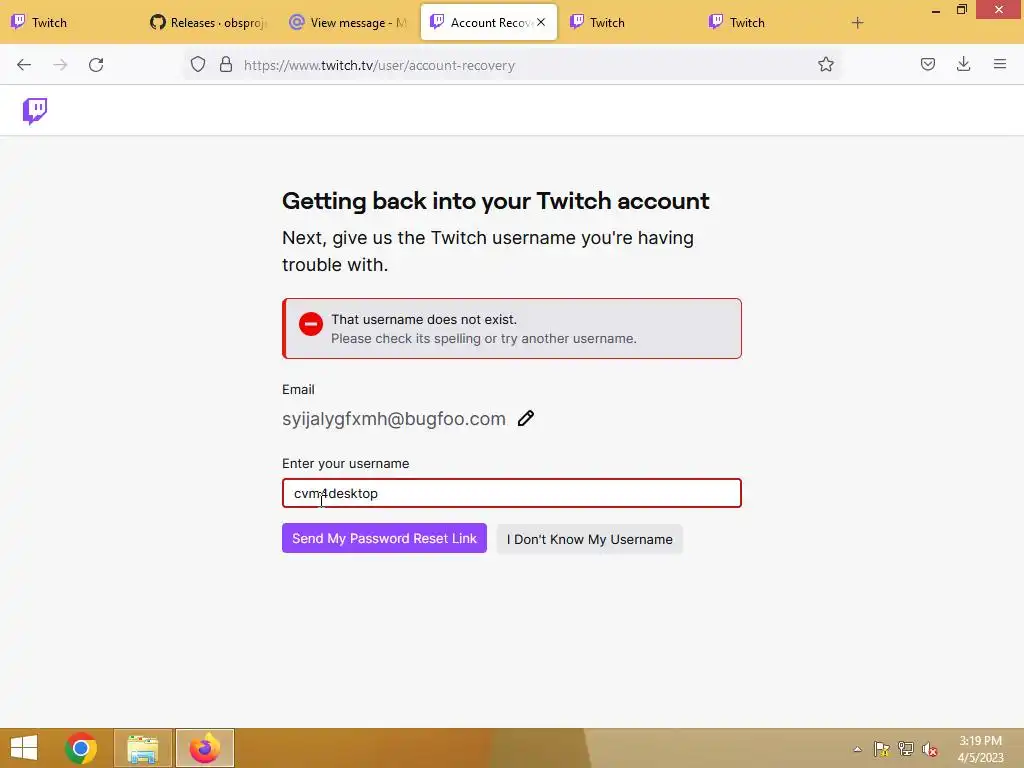Click the Firefox taskbar icon
Image resolution: width=1024 pixels, height=768 pixels.
pyautogui.click(x=205, y=748)
